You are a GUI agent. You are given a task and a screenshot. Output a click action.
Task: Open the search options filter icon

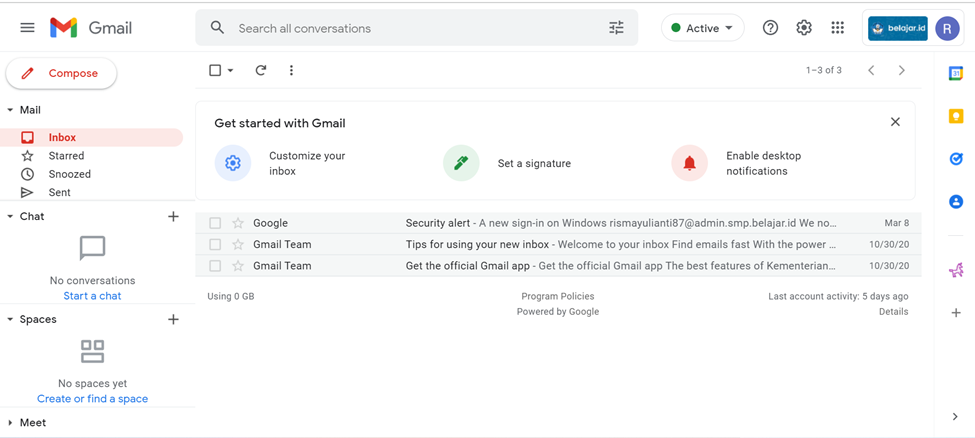click(x=616, y=28)
